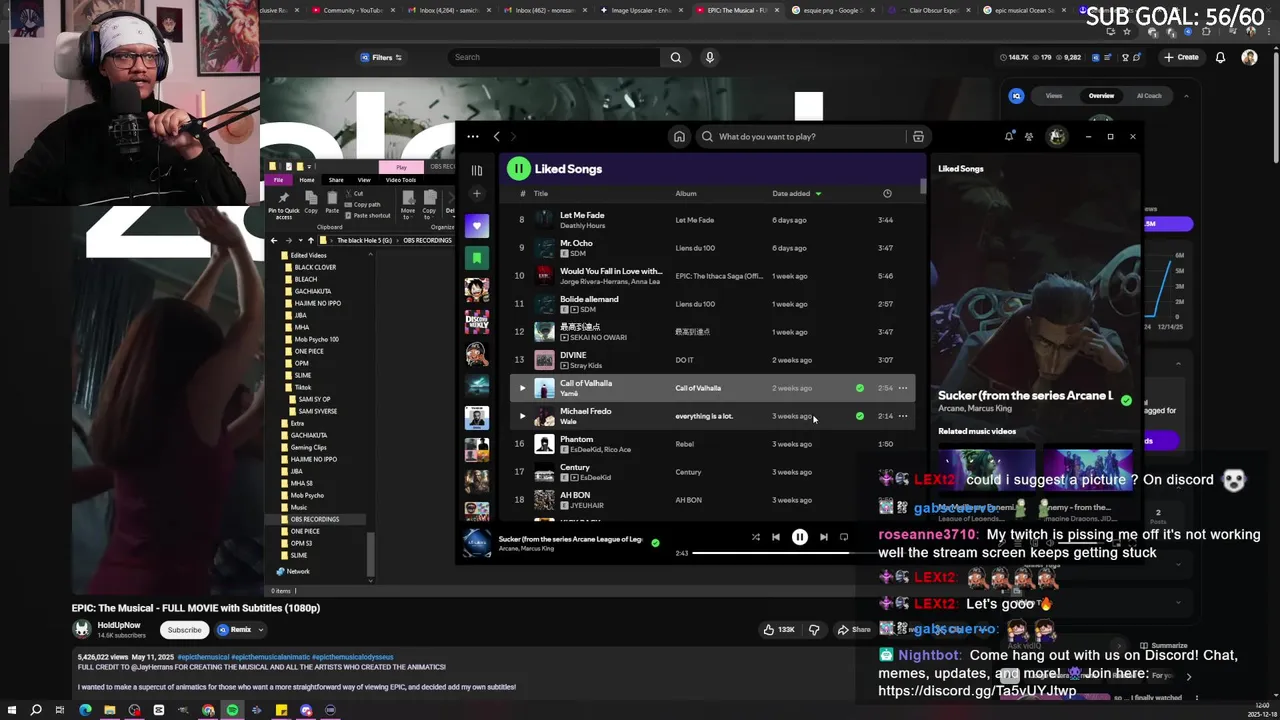Select the song 'DIVINE' by Stray Kids
The width and height of the screenshot is (1280, 720).
pos(573,355)
